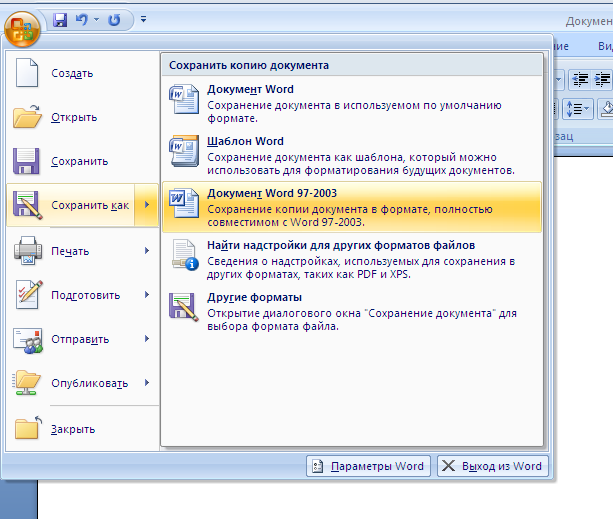Open Customize Quick Access Toolbar dropdown
This screenshot has width=613, height=519.
coord(143,19)
